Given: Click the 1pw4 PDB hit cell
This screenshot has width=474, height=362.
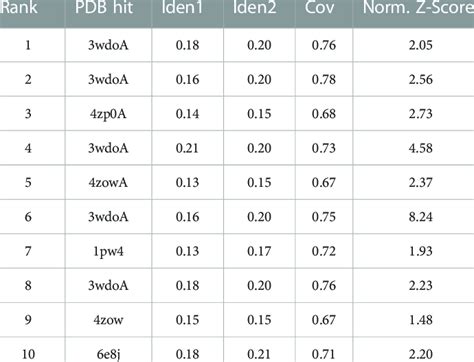Looking at the screenshot, I should coord(108,251).
